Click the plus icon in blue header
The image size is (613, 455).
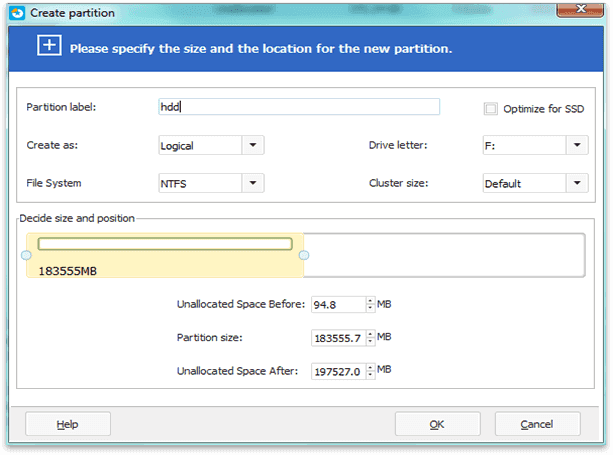click(x=49, y=45)
